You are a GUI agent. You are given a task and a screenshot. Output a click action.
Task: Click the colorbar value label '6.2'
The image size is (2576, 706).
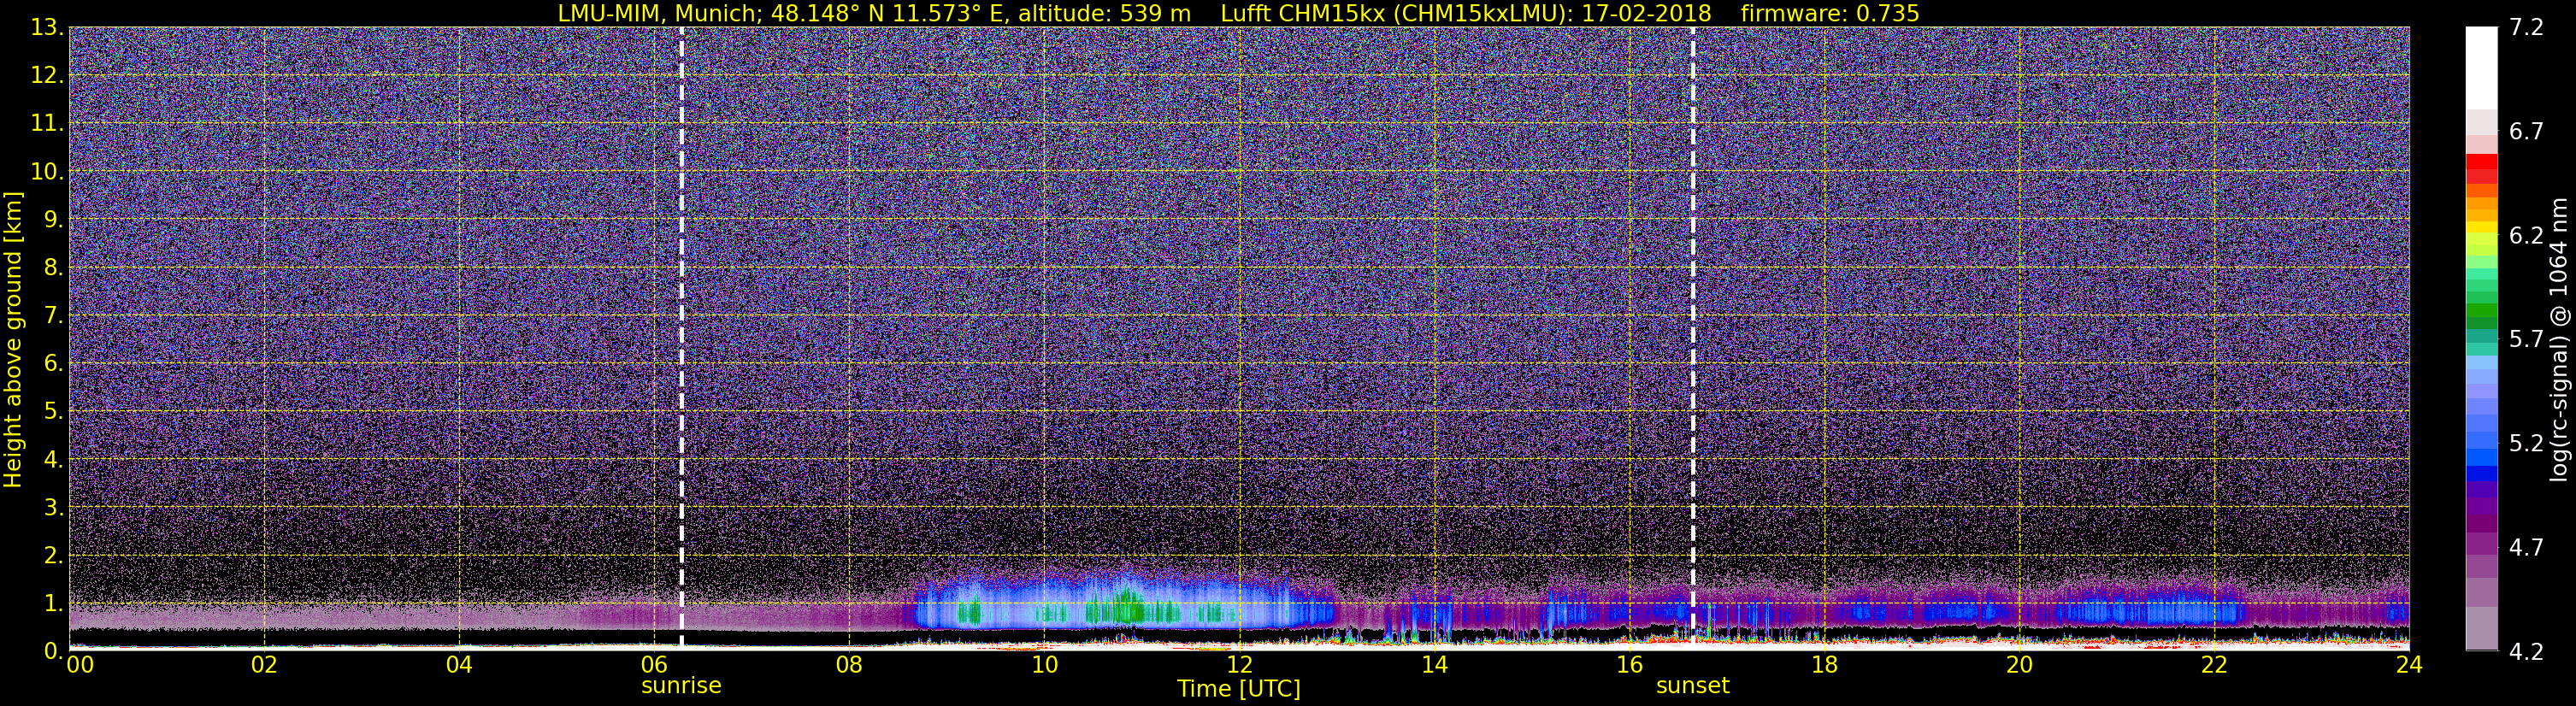coord(2526,235)
